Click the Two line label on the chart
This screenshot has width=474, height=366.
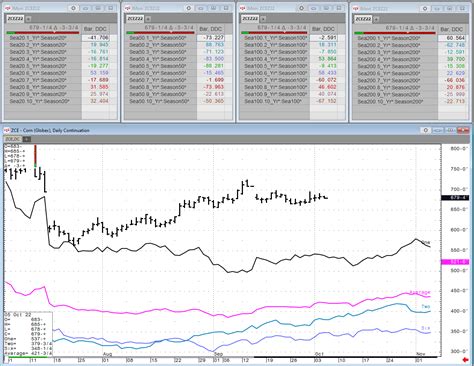click(x=426, y=307)
